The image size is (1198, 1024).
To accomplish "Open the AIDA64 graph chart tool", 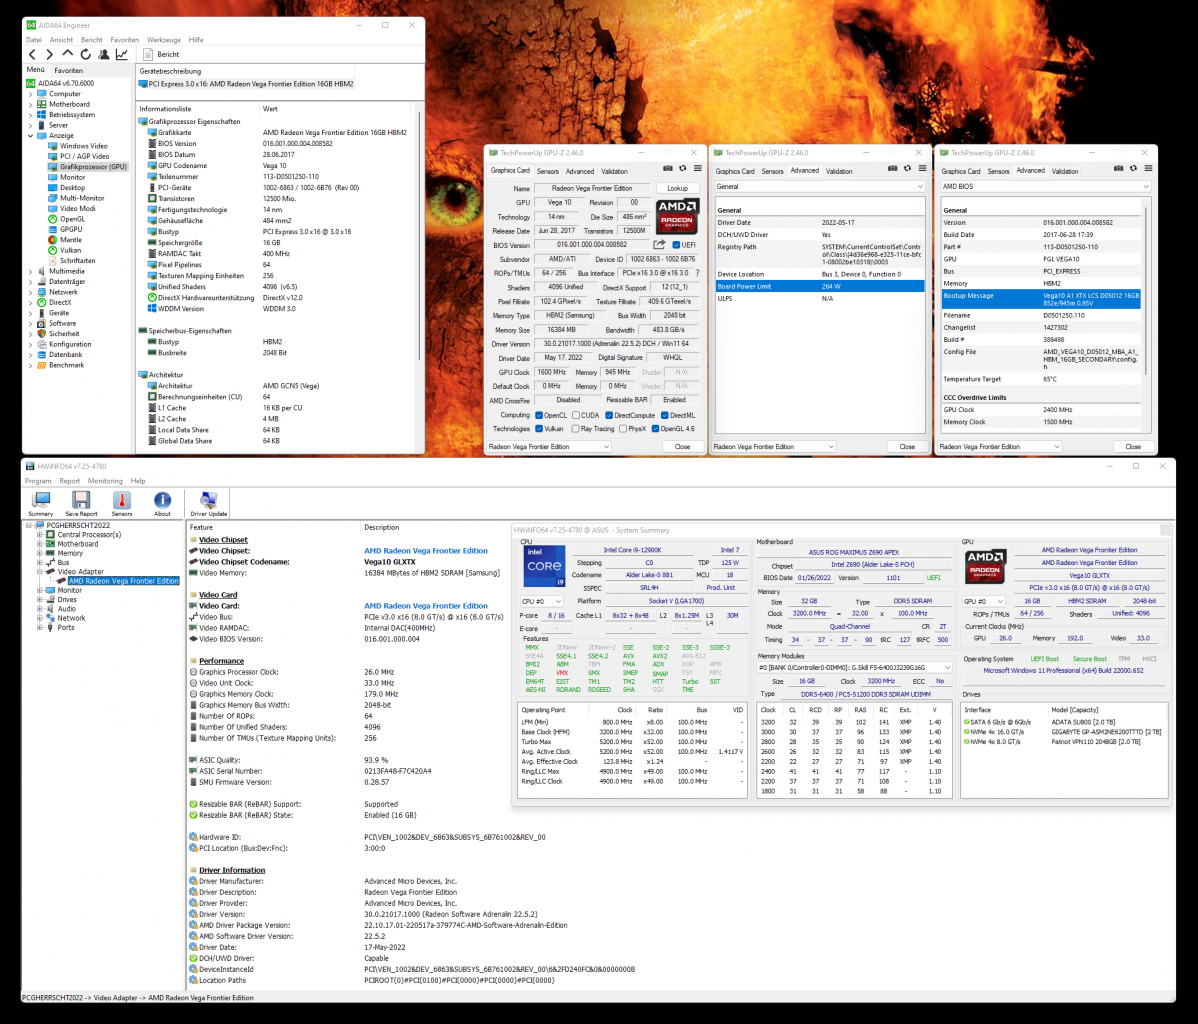I will click(121, 54).
